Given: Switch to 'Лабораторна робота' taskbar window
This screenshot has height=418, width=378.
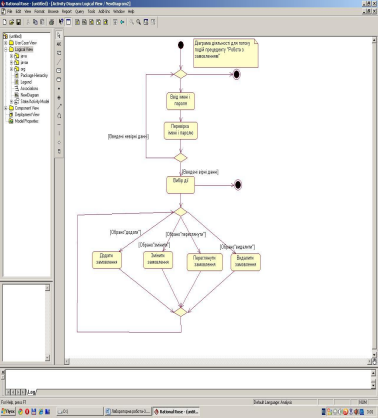Looking at the screenshot, I should pos(128,412).
